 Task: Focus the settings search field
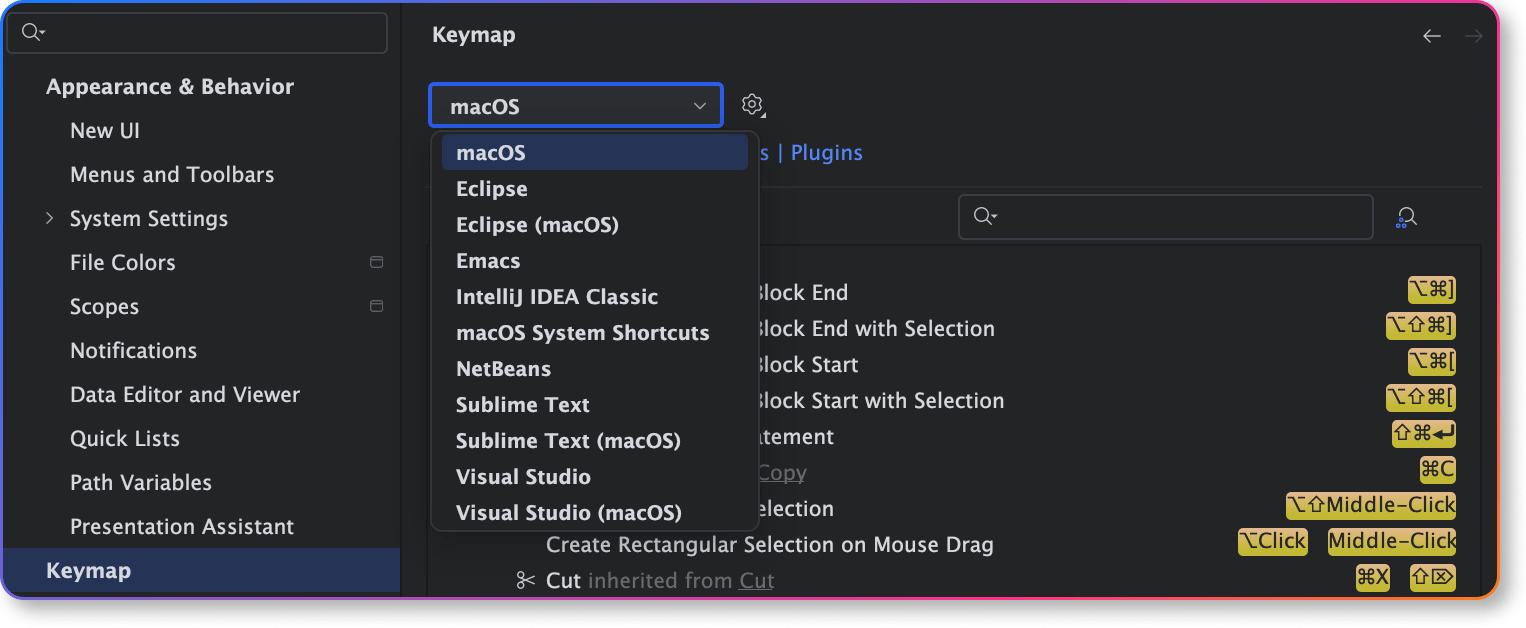click(197, 33)
